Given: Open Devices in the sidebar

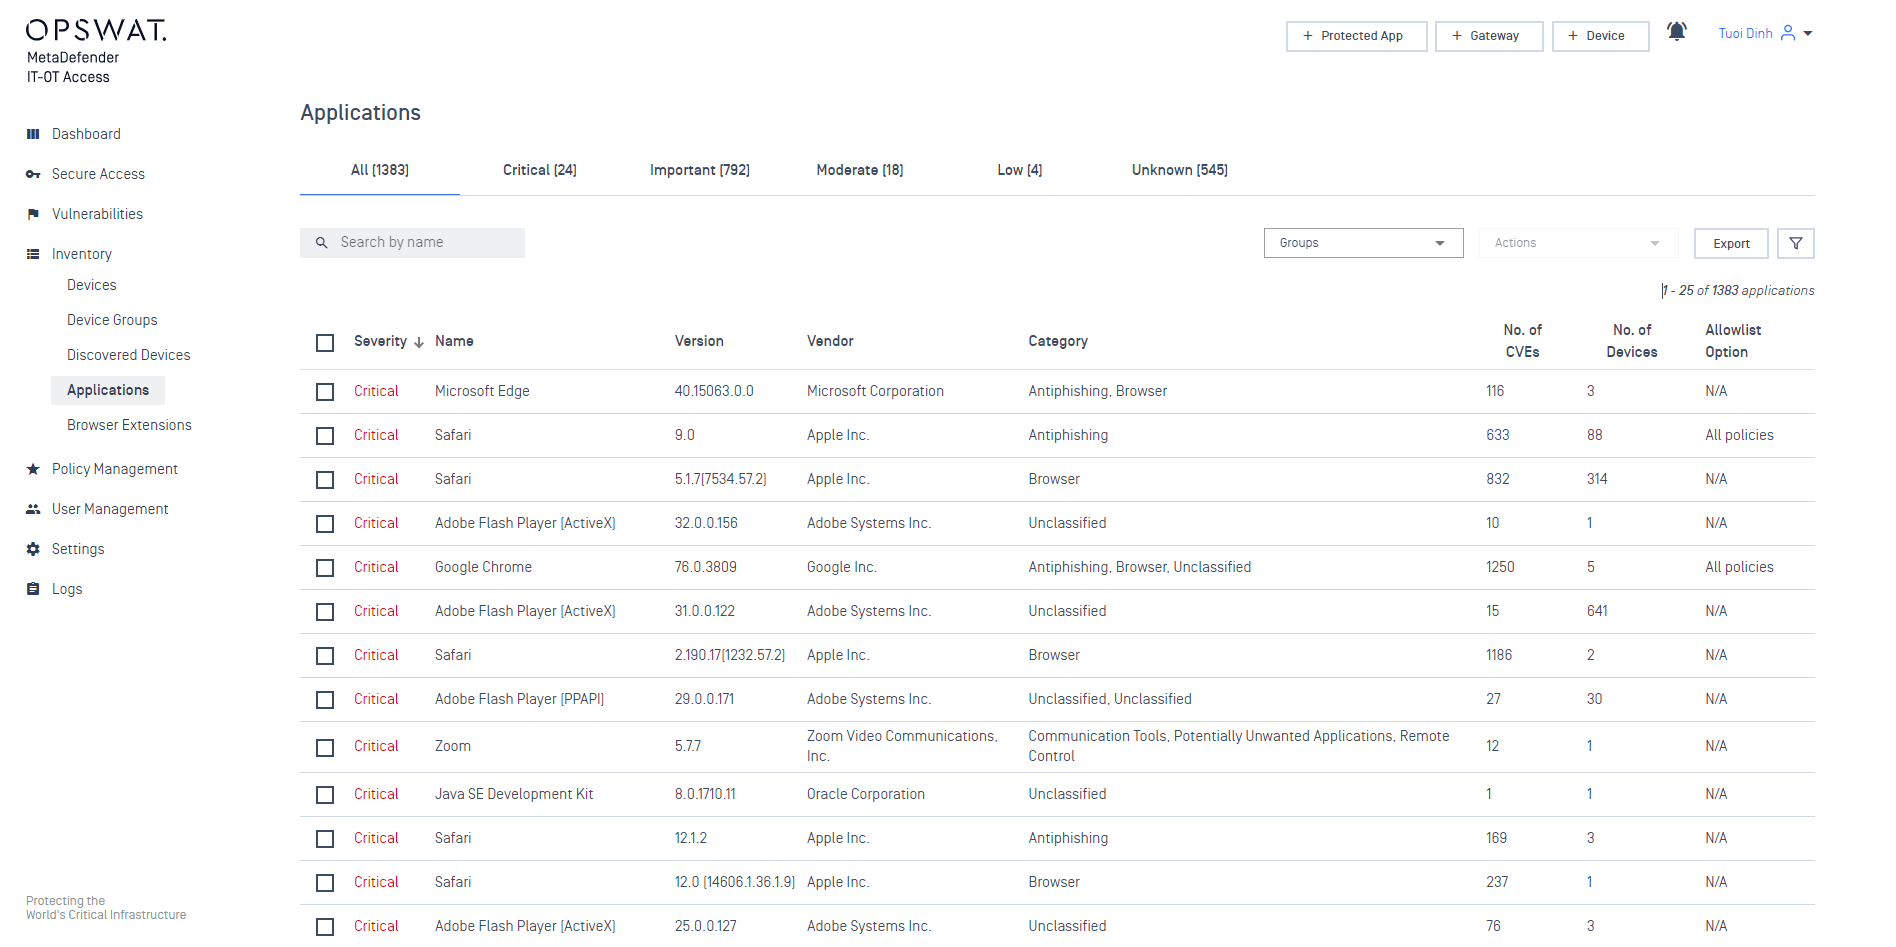Looking at the screenshot, I should 92,285.
